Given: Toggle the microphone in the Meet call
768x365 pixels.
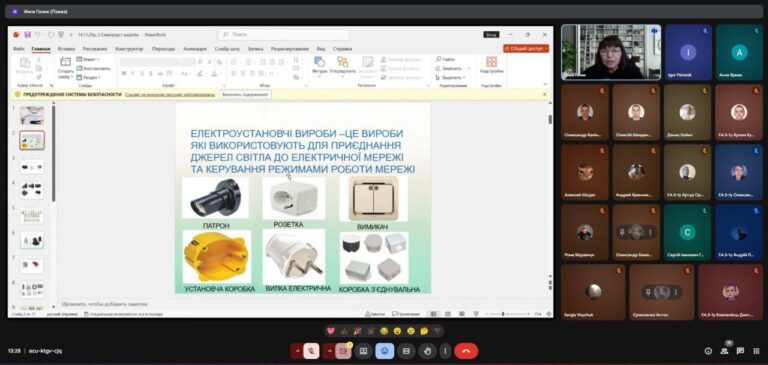Looking at the screenshot, I should [311, 351].
